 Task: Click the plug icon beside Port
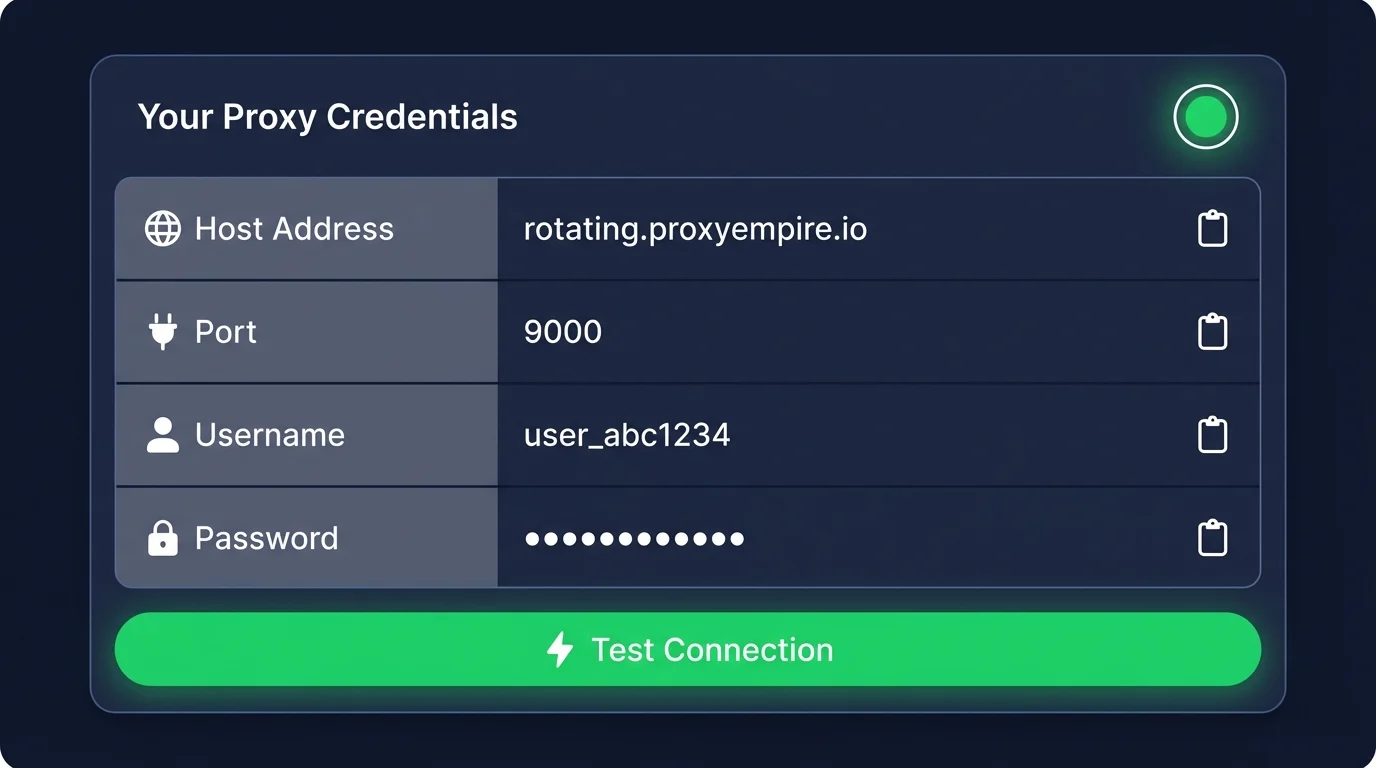[x=163, y=332]
